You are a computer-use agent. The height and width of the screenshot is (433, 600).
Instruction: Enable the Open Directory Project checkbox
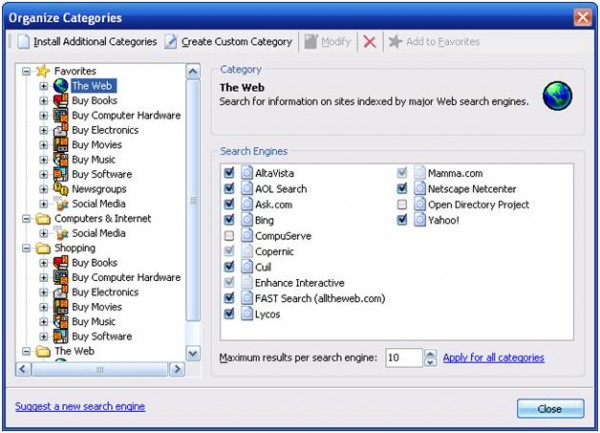pos(402,204)
